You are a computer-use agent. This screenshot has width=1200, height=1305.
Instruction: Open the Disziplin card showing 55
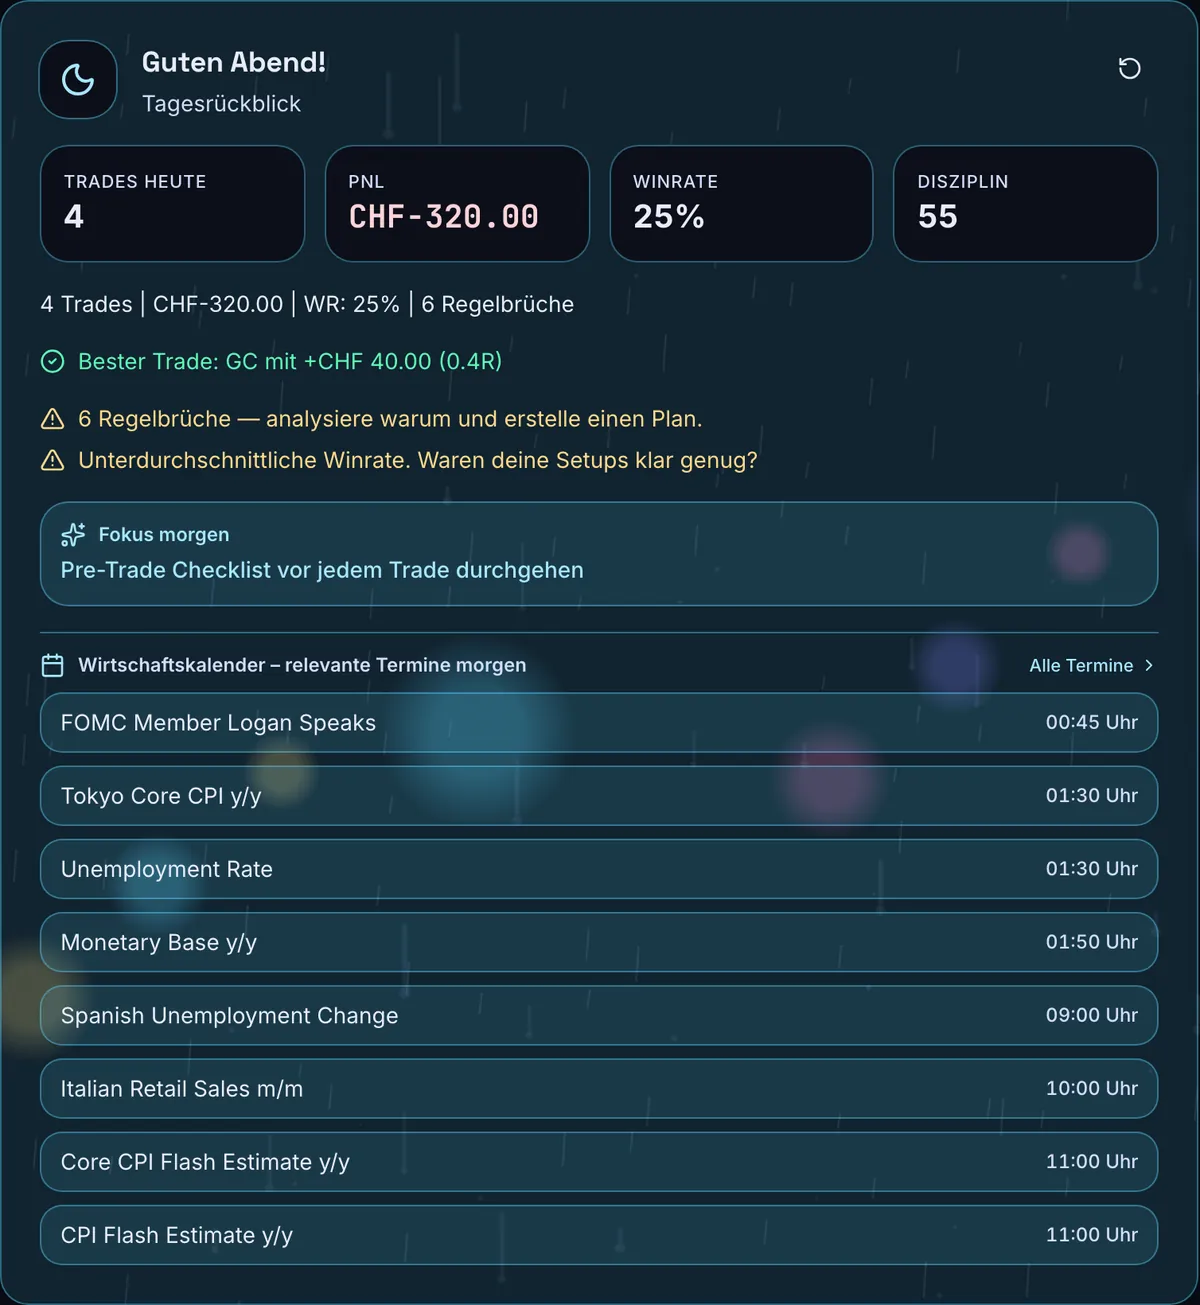1025,204
